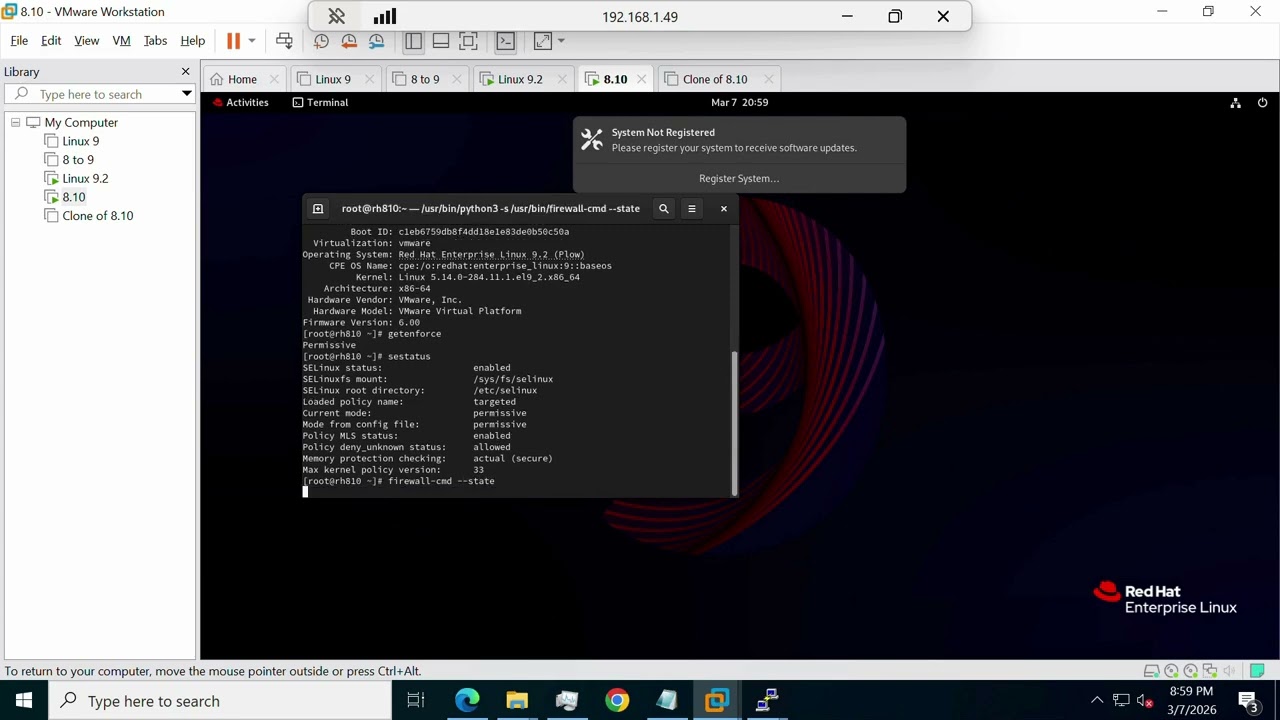Viewport: 1280px width, 720px height.
Task: Toggle the library panel toolbar button
Action: point(413,41)
